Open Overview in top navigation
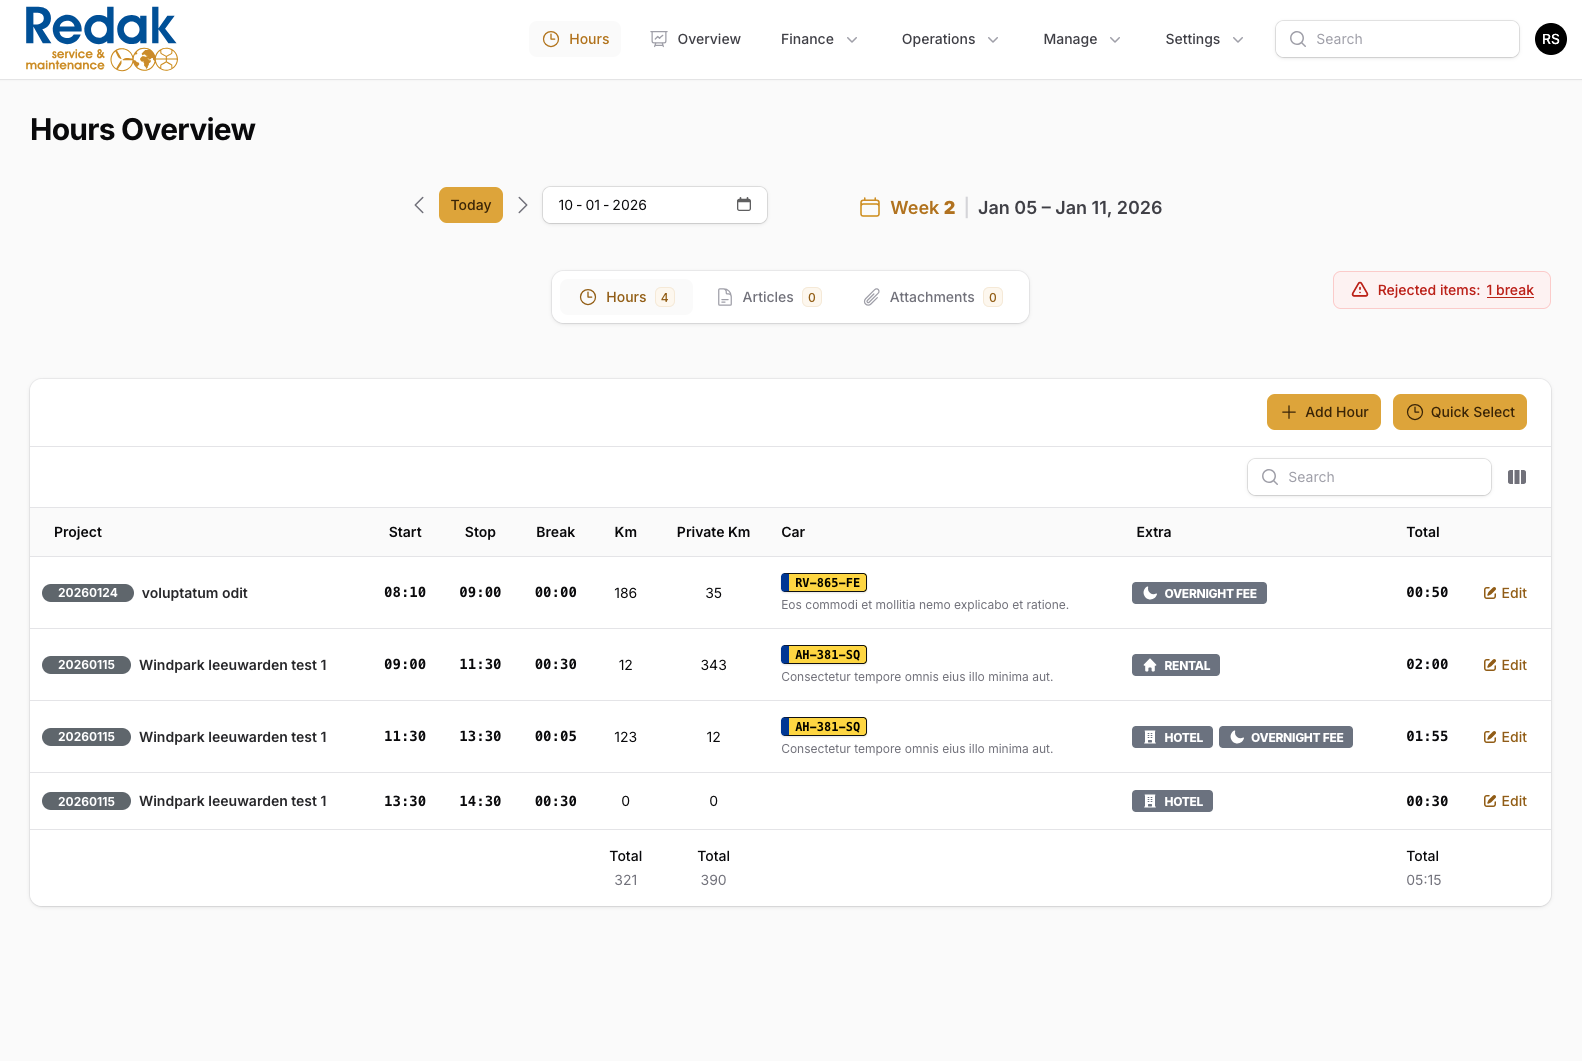Viewport: 1582px width, 1061px height. click(x=696, y=39)
